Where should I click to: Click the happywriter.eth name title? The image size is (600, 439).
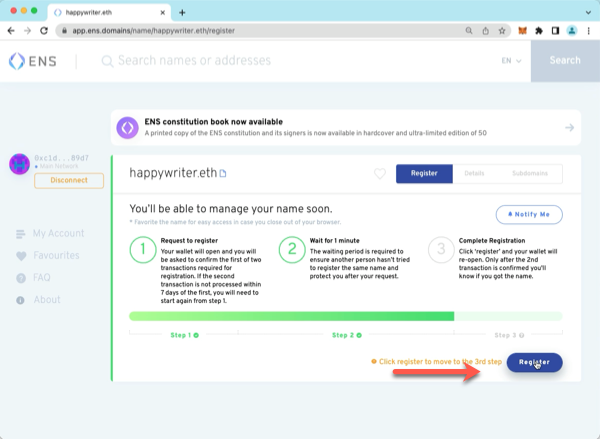tap(173, 173)
